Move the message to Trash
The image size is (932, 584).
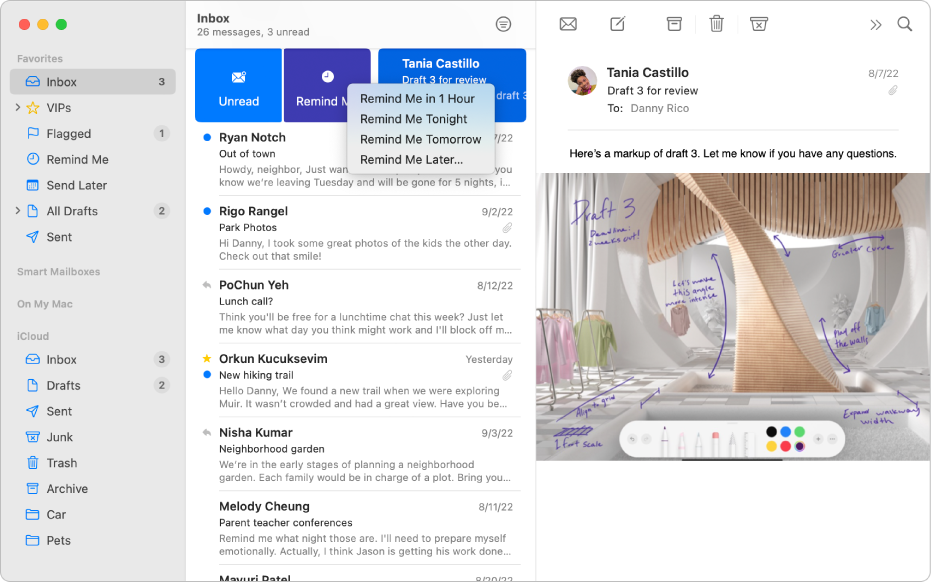coord(716,22)
